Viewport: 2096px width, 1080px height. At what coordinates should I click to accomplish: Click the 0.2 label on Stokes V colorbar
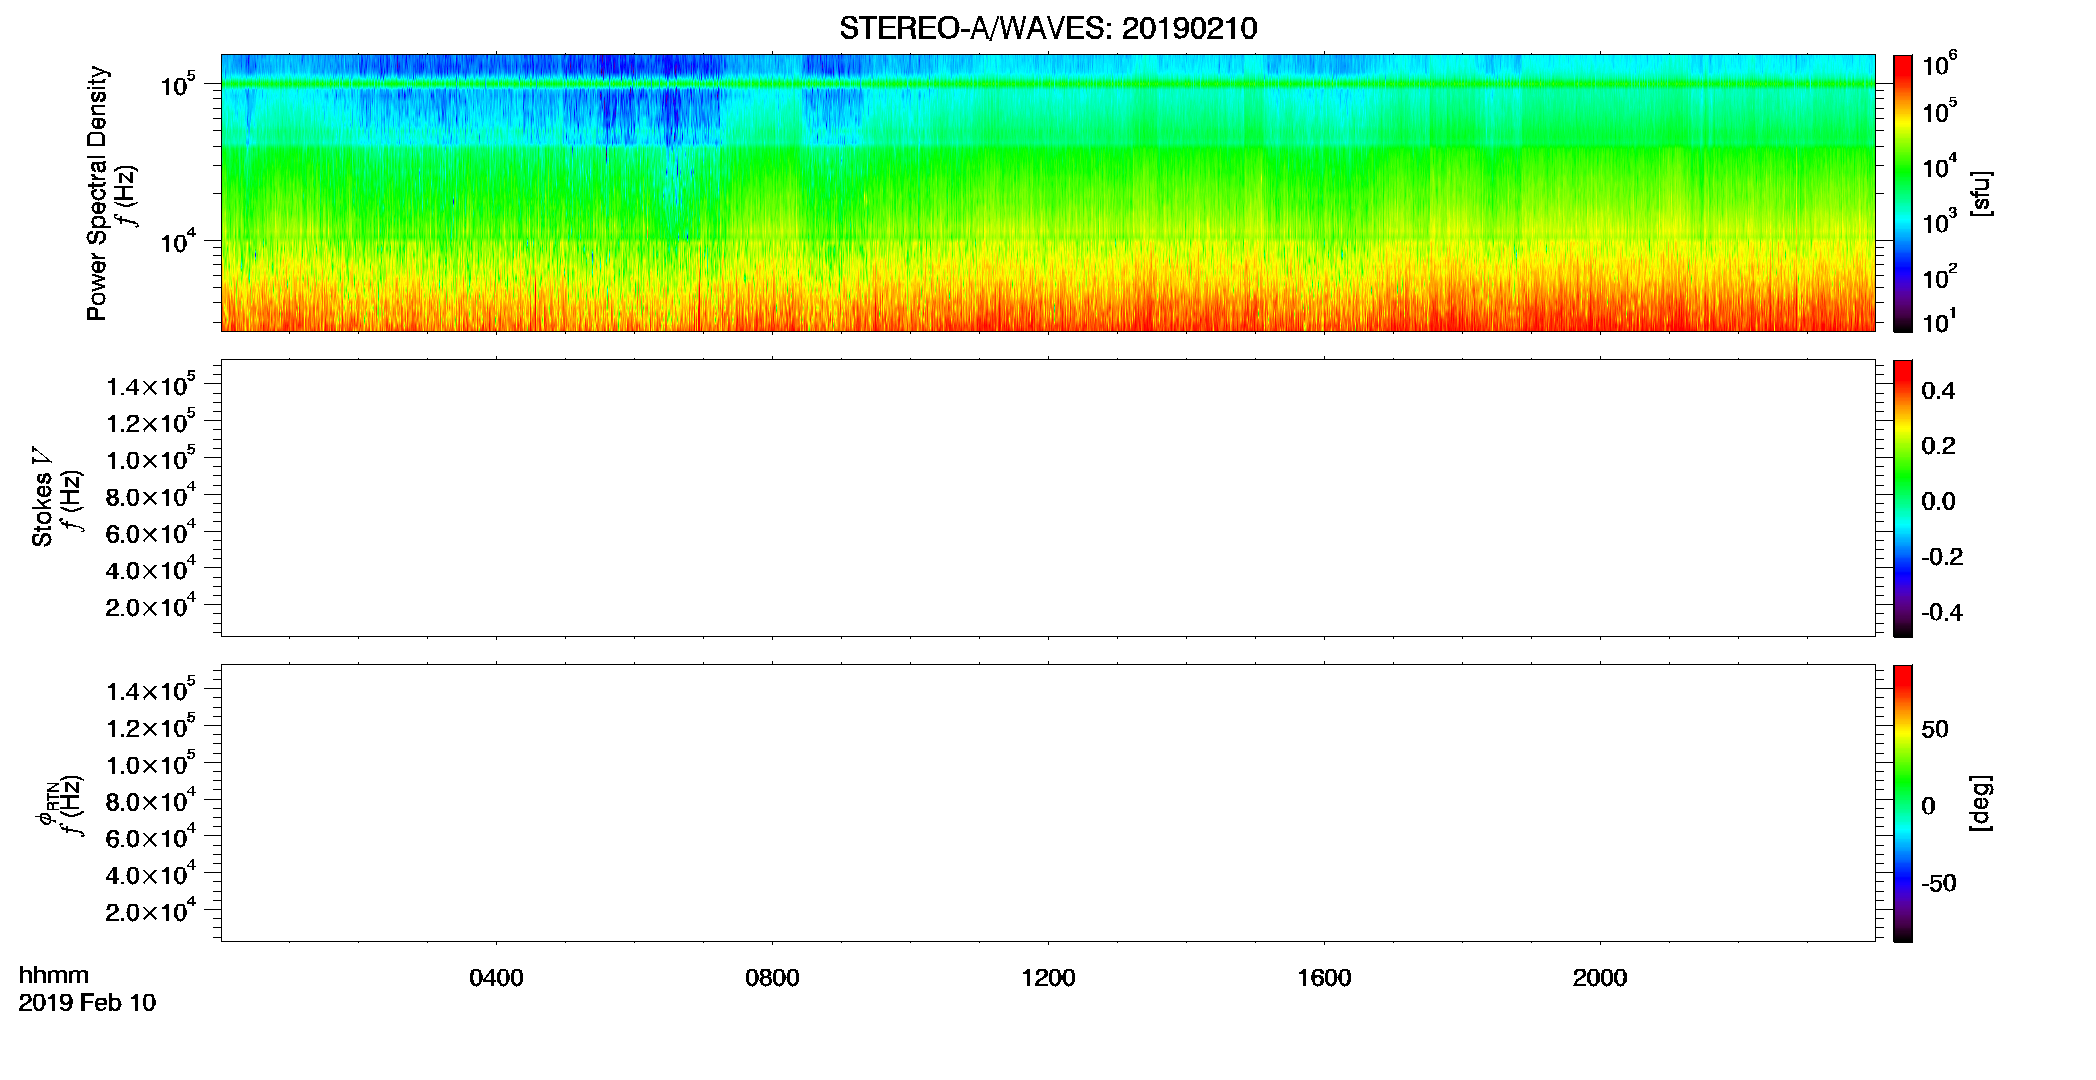1938,446
